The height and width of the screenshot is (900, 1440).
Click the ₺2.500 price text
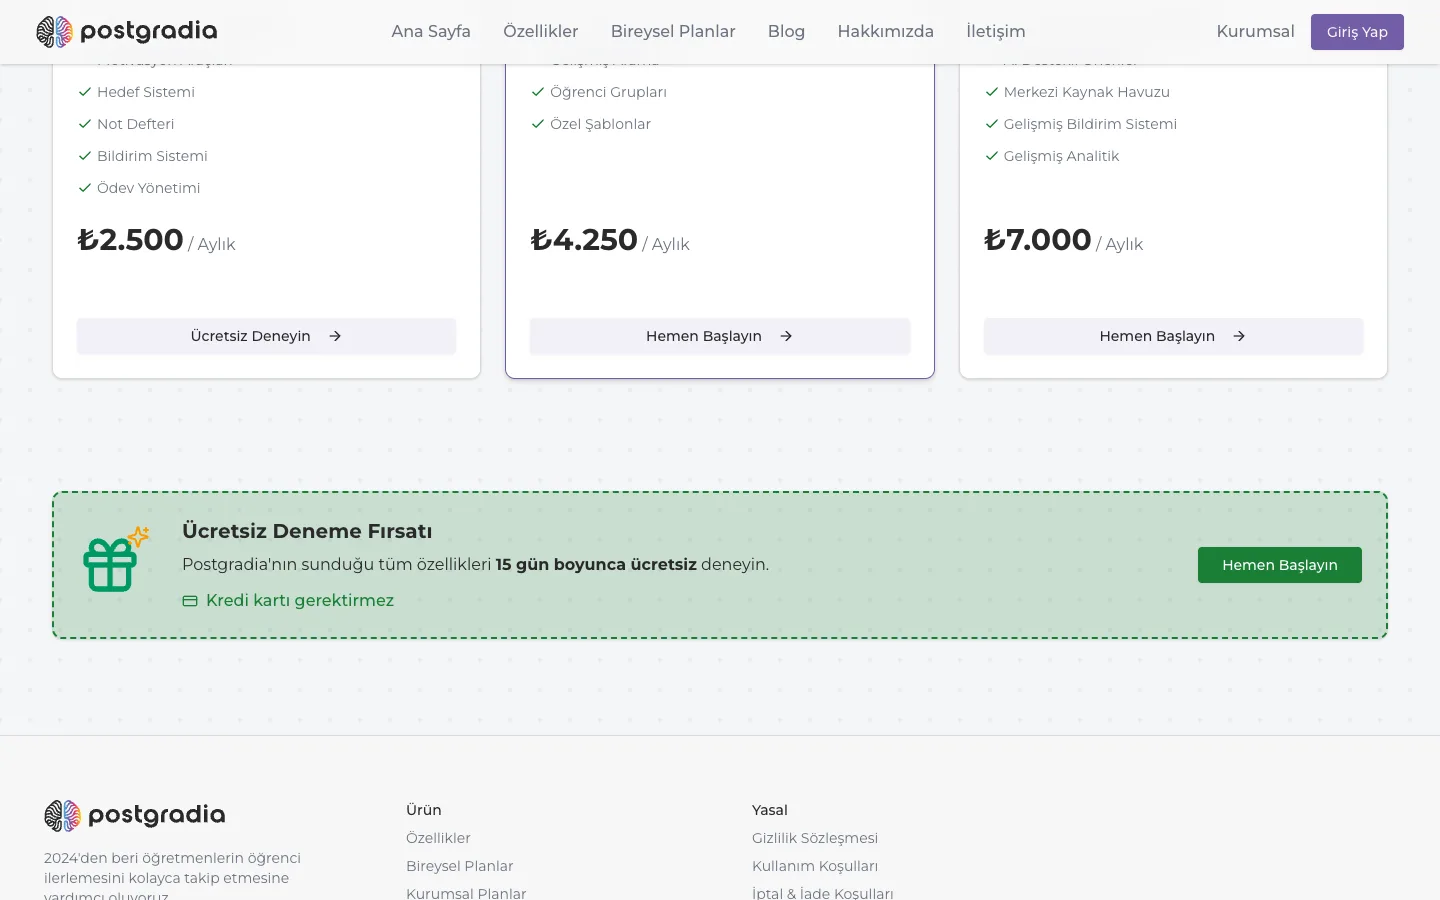click(130, 240)
